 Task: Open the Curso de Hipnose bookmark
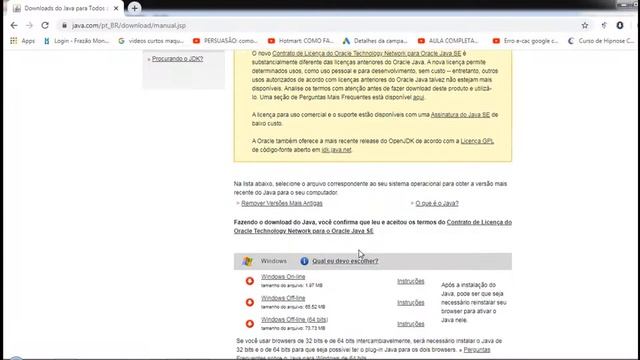click(x=601, y=41)
